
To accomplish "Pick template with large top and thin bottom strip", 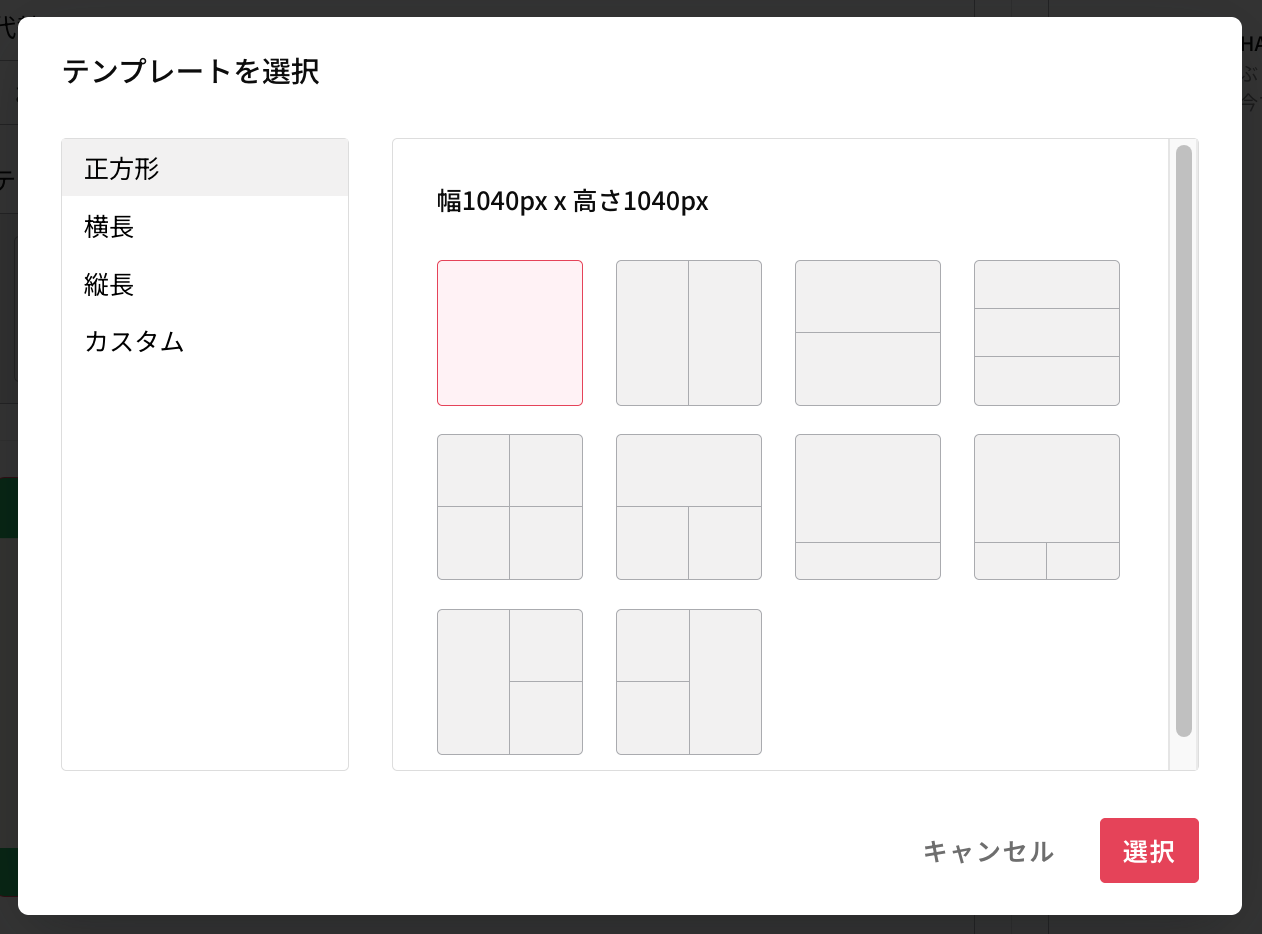I will (x=868, y=507).
